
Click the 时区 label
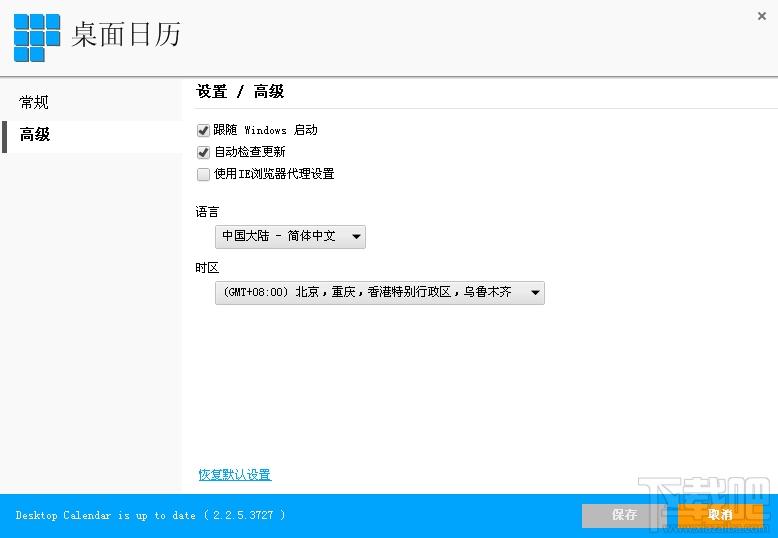207,268
